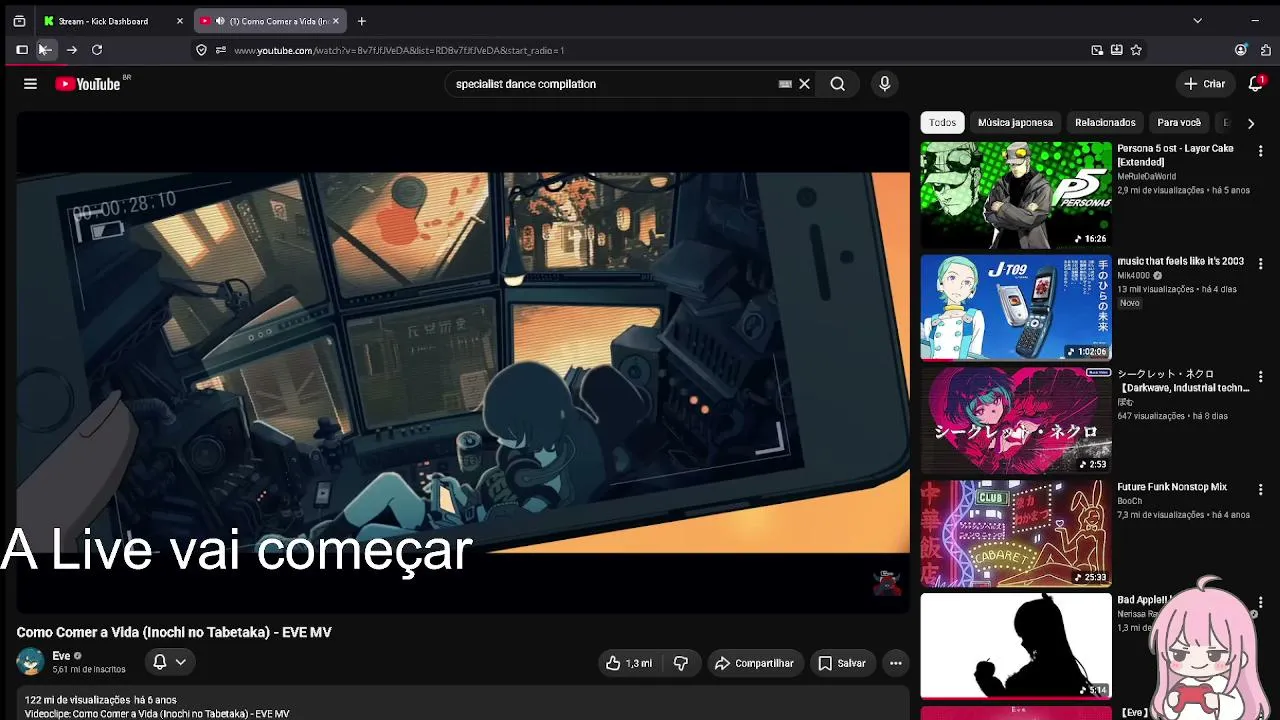
Task: Open Persona 5 ost Layer Cake thumbnail
Action: click(x=1016, y=195)
